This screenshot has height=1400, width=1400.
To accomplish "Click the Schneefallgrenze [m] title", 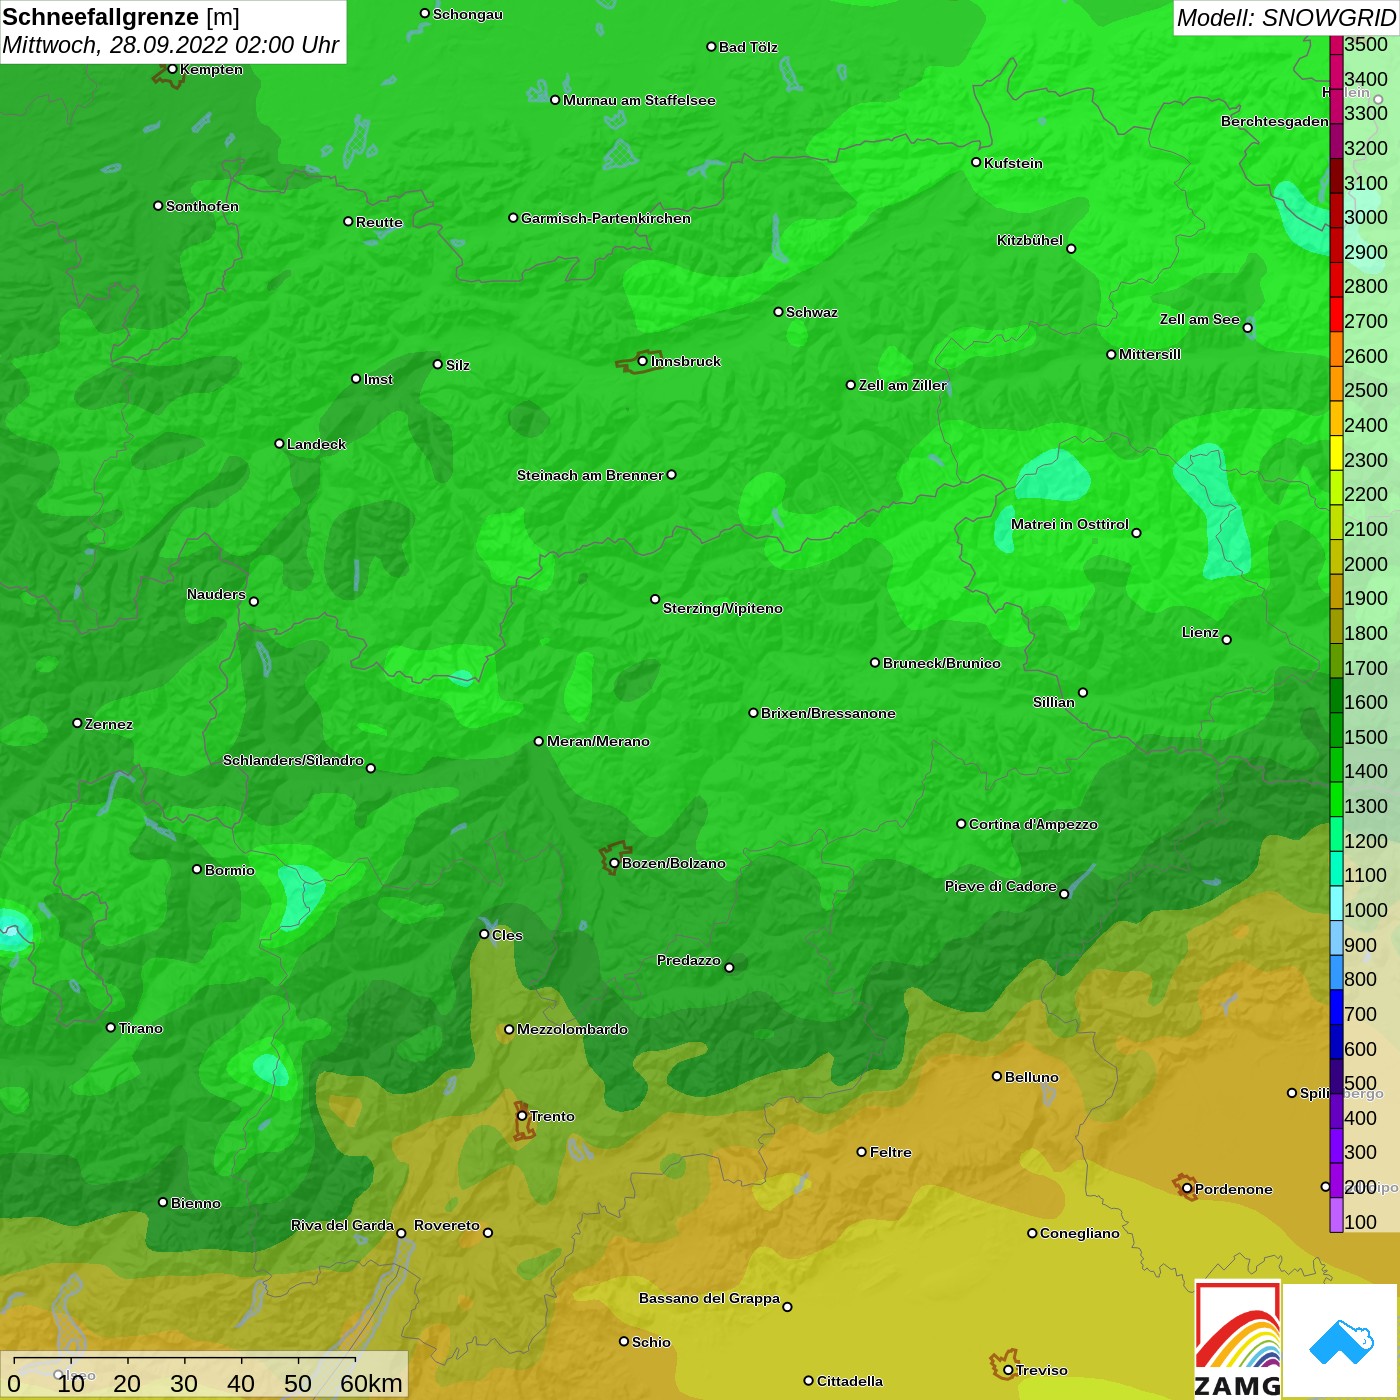I will [x=121, y=17].
